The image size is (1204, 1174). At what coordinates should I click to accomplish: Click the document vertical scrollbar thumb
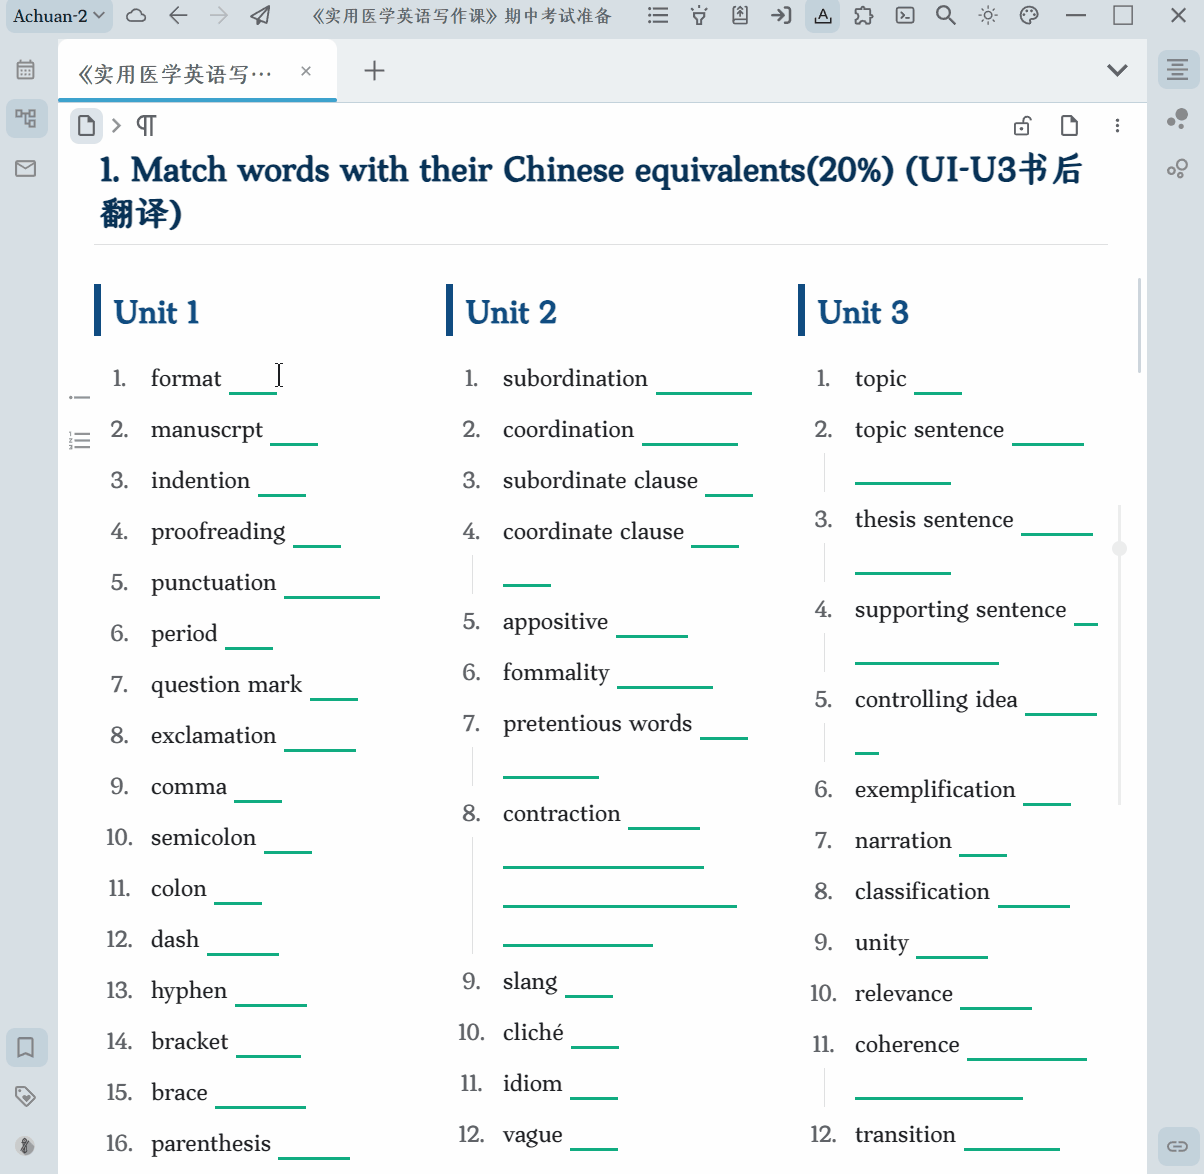click(x=1139, y=325)
